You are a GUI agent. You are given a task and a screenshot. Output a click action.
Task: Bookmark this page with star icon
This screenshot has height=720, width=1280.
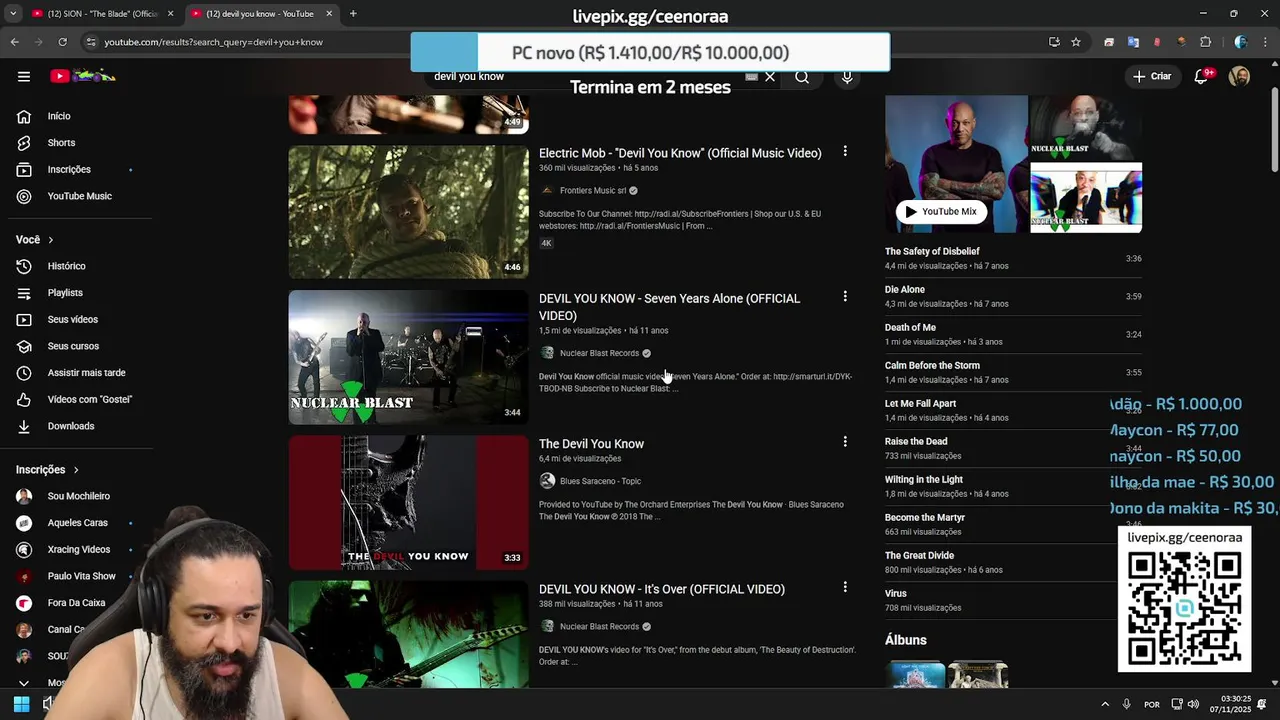tap(1076, 42)
